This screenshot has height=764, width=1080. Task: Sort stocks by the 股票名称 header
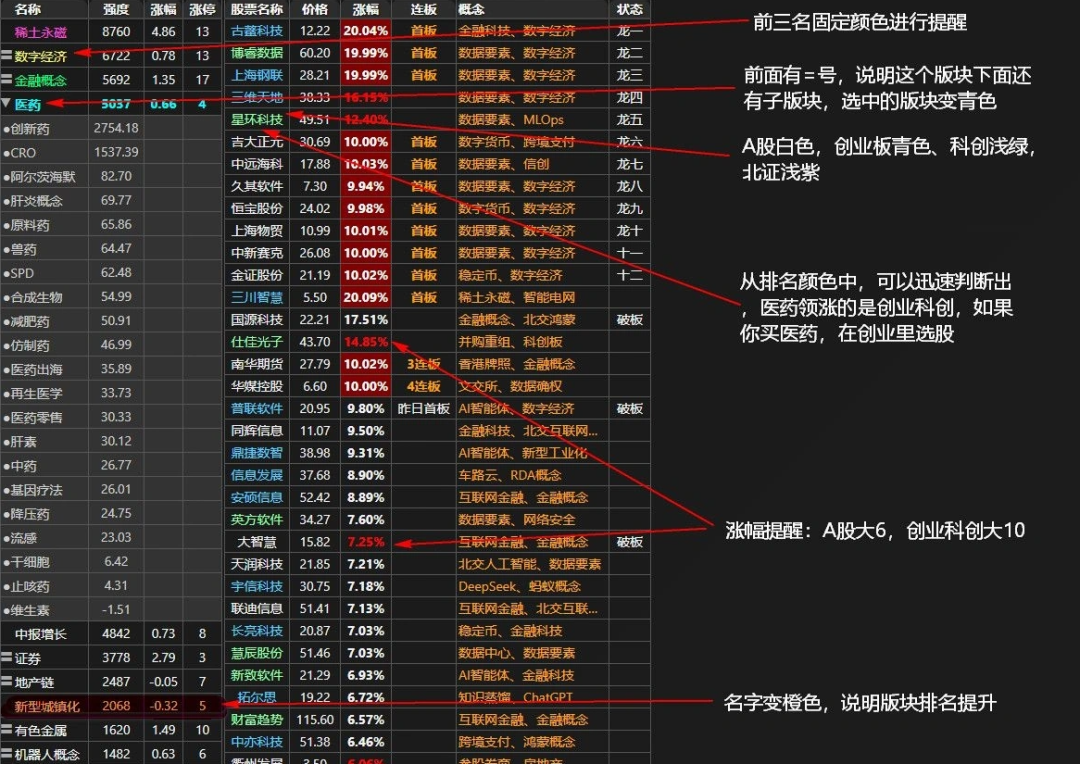(257, 10)
